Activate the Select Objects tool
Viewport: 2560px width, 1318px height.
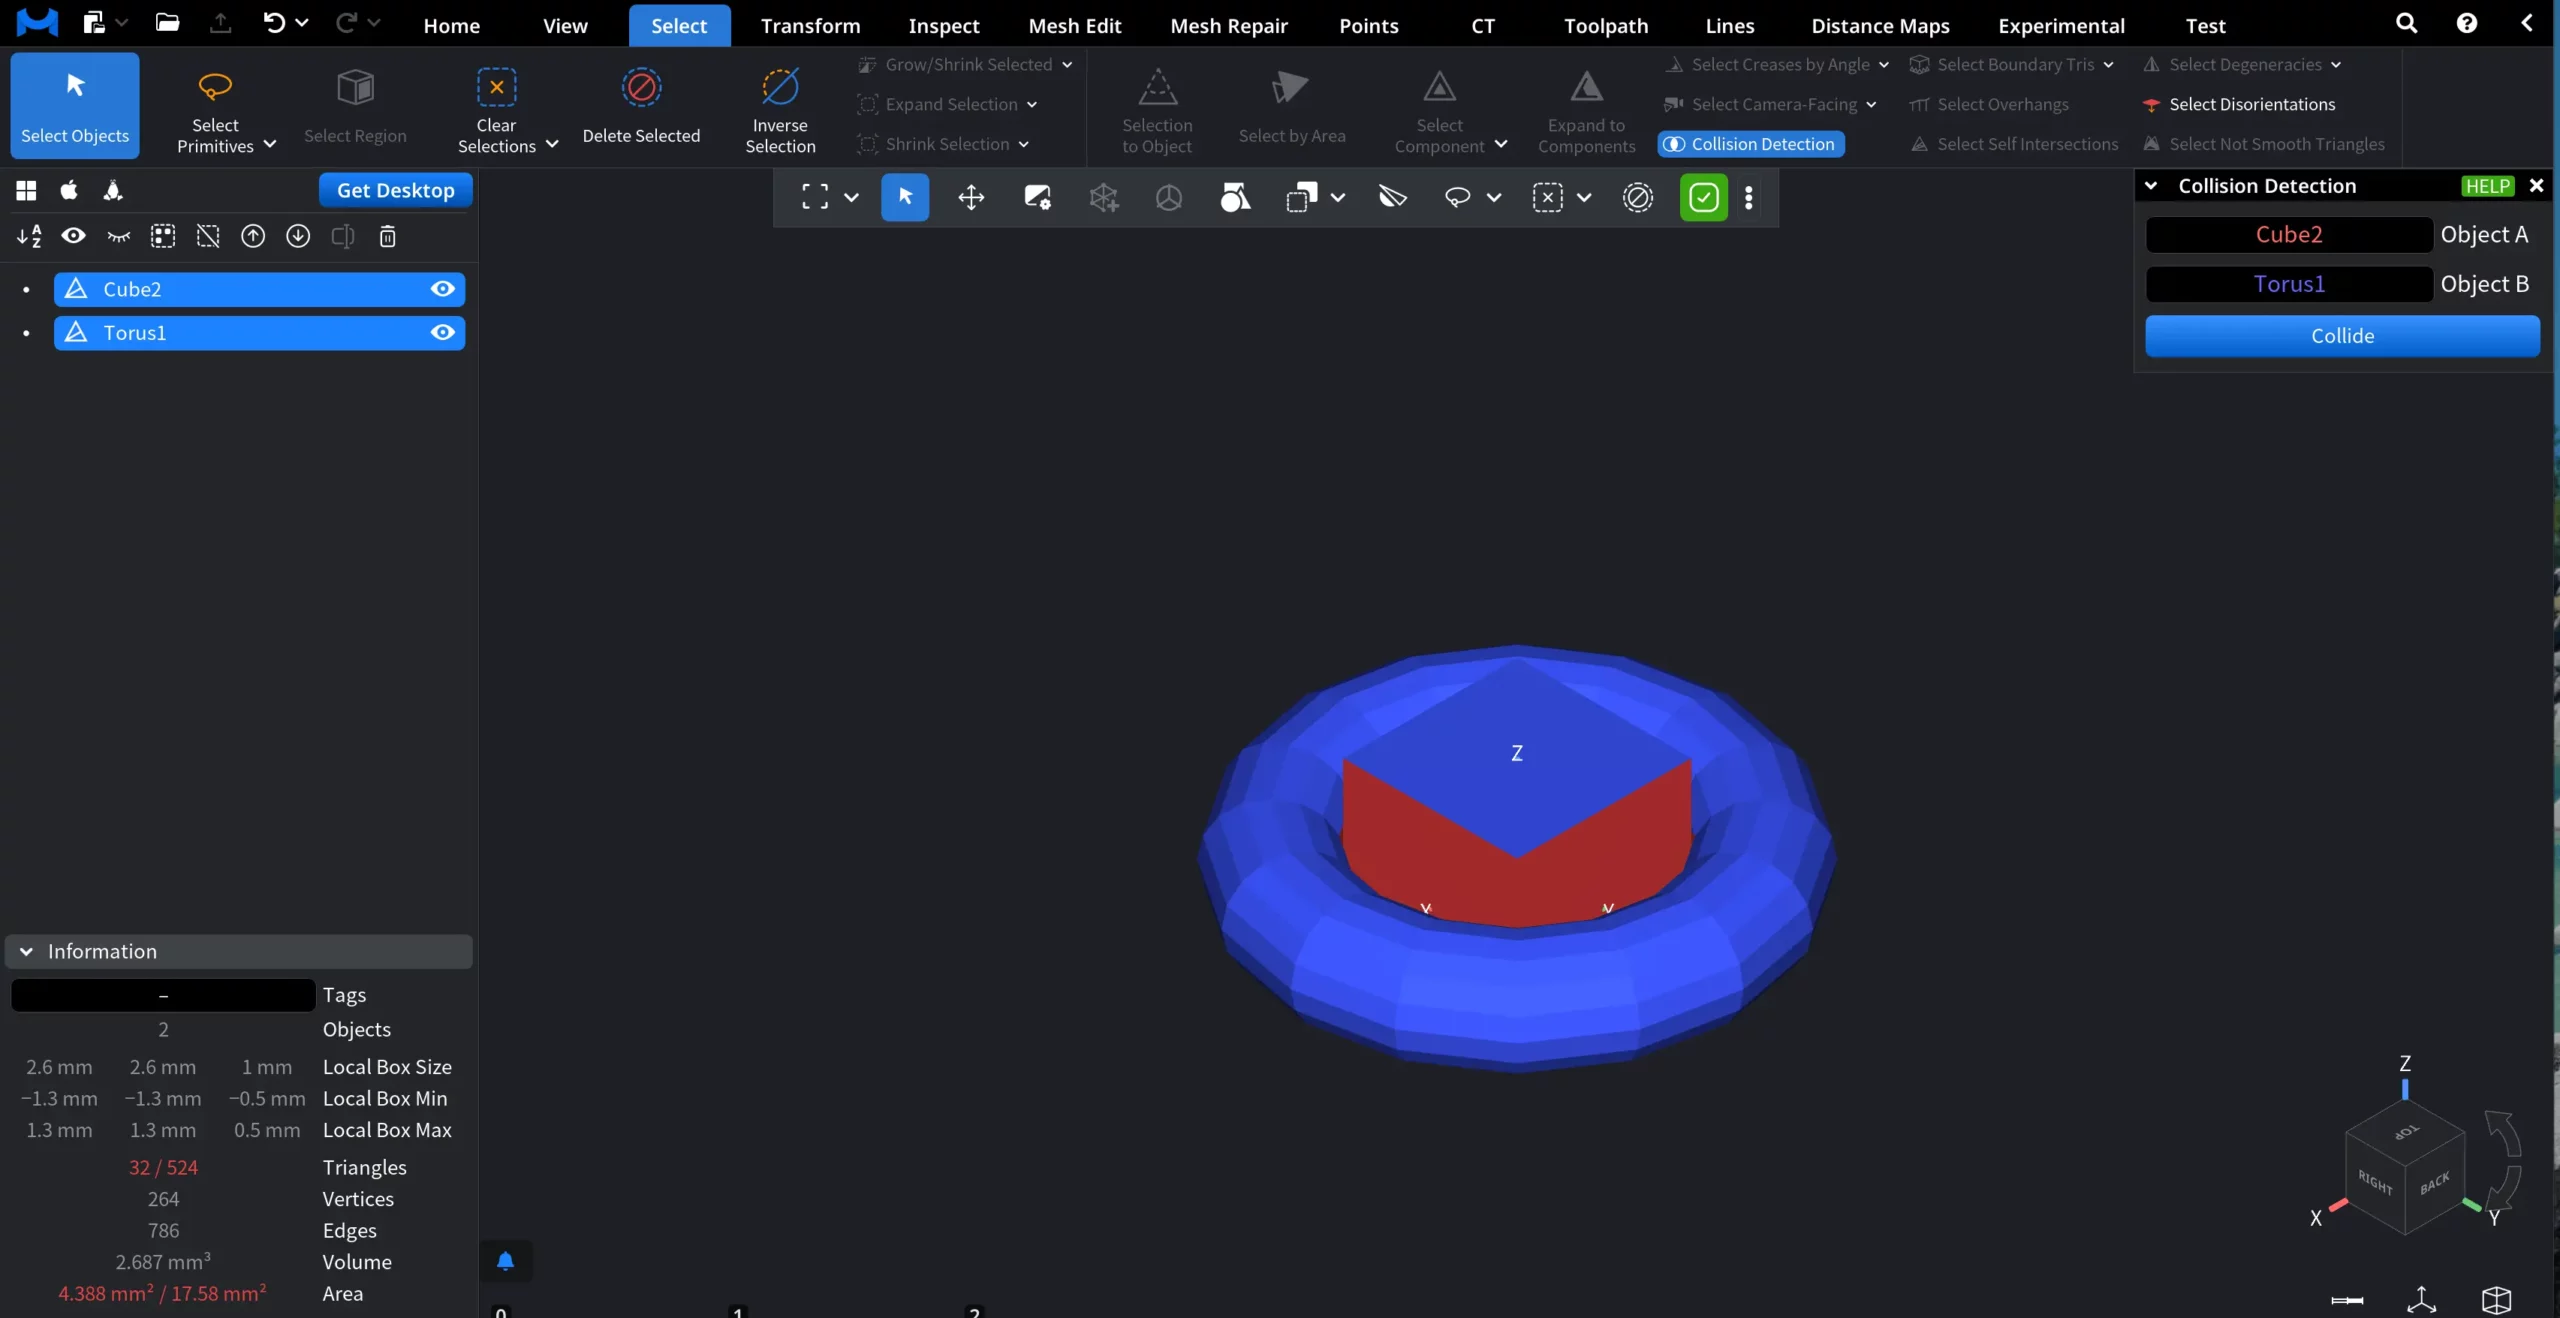pyautogui.click(x=74, y=105)
